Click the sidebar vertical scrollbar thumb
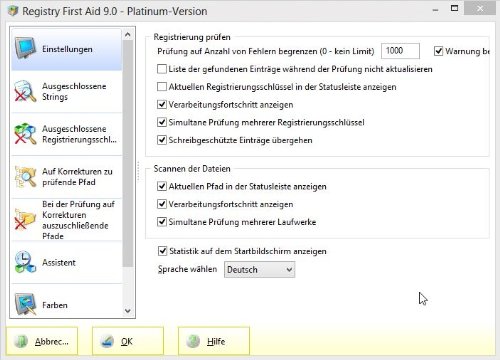This screenshot has width=500, height=360. click(x=128, y=153)
